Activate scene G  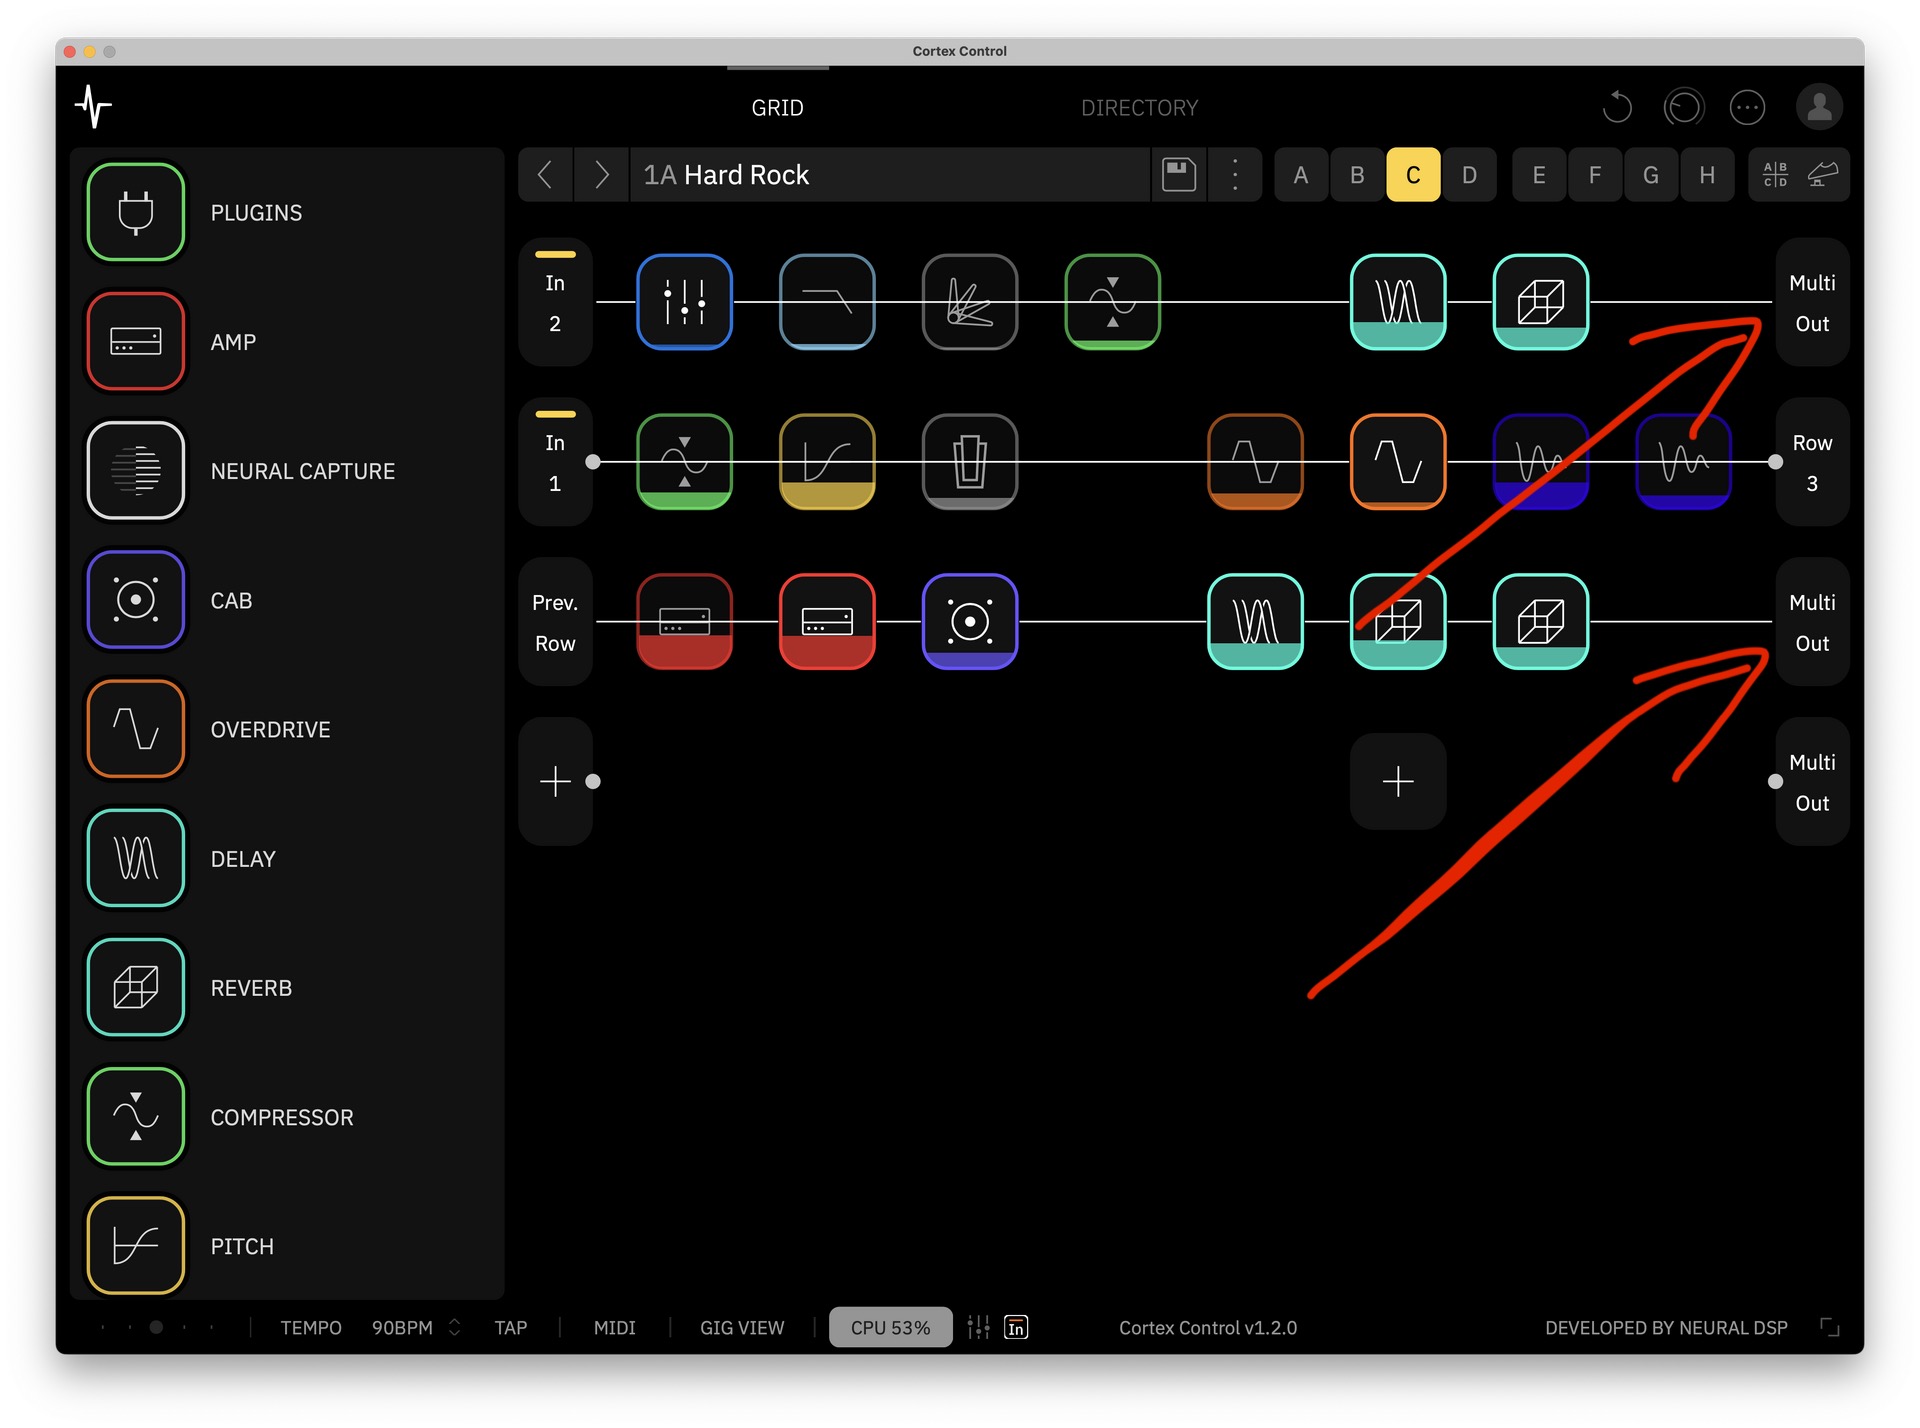click(x=1651, y=175)
